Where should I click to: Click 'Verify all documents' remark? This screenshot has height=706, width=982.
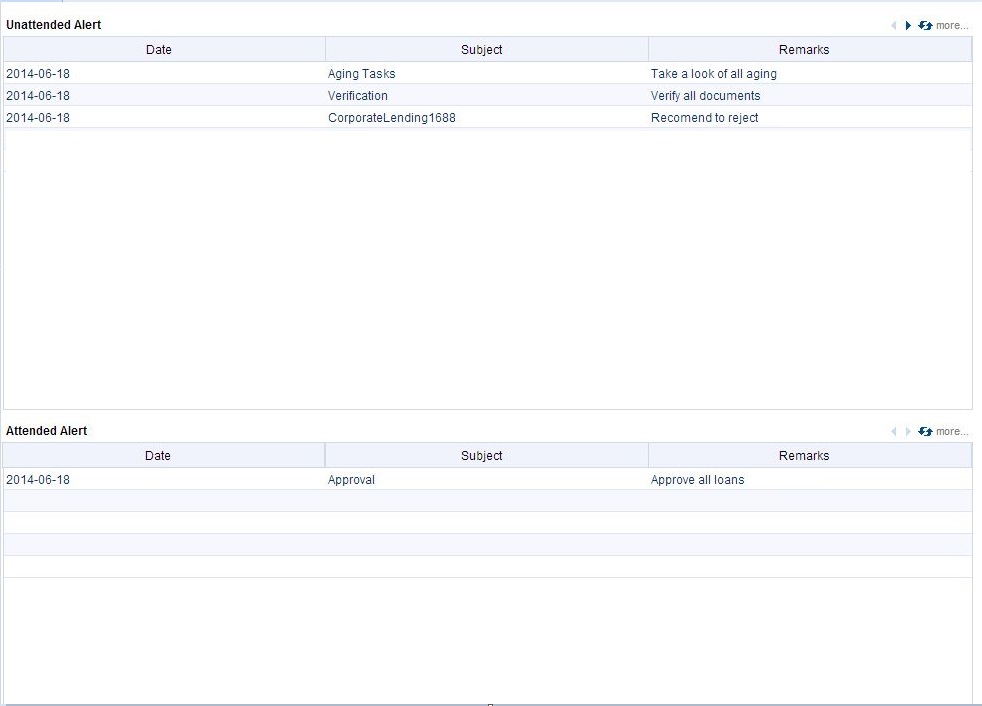(x=705, y=96)
